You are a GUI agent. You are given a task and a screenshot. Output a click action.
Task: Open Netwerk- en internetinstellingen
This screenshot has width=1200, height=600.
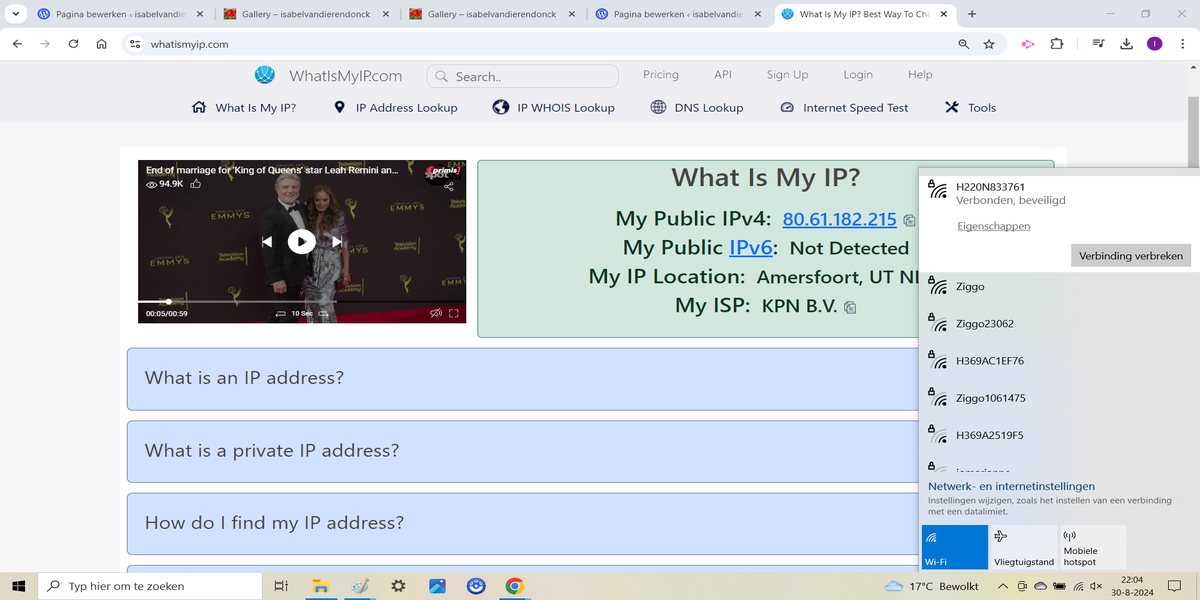click(x=1011, y=486)
